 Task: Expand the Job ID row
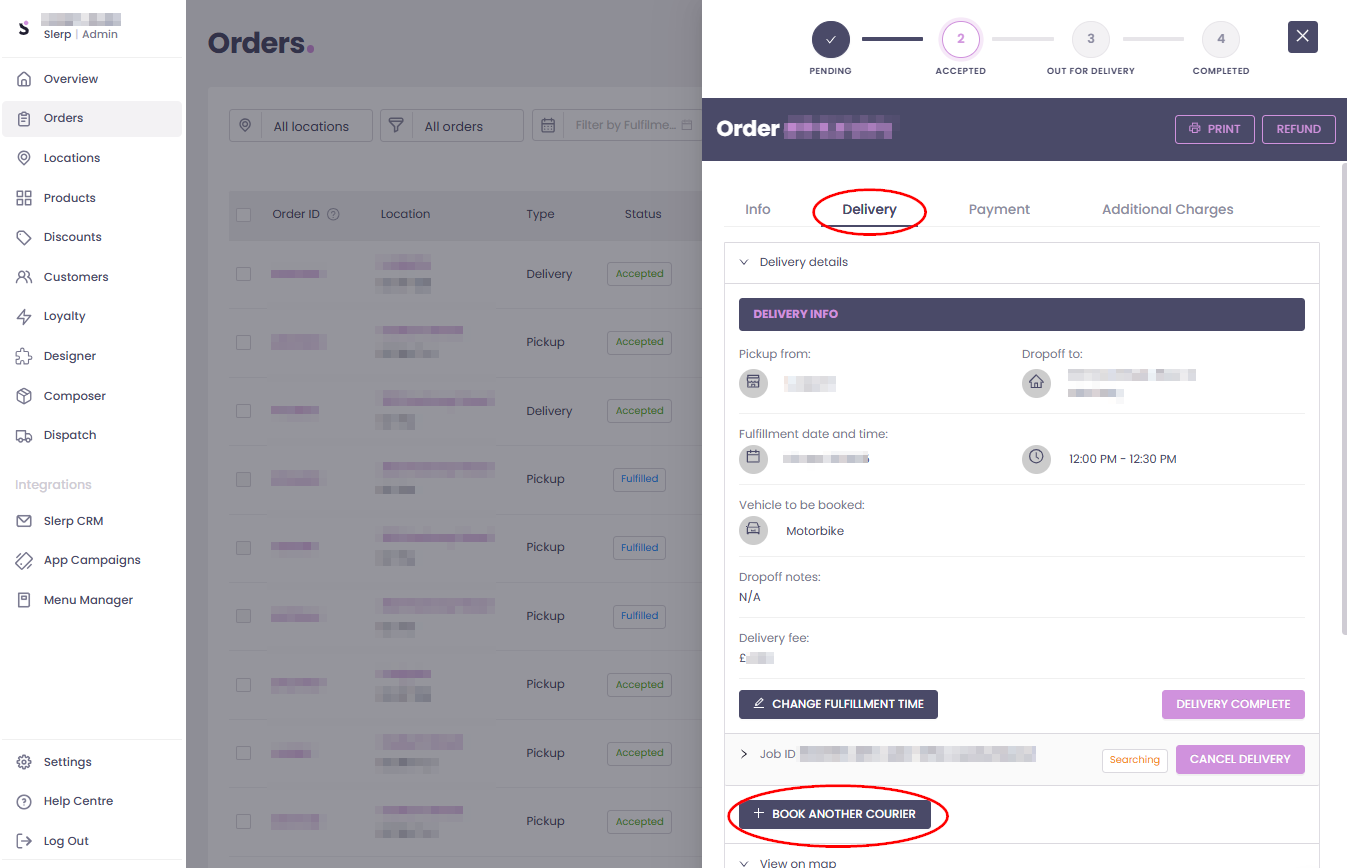[744, 754]
